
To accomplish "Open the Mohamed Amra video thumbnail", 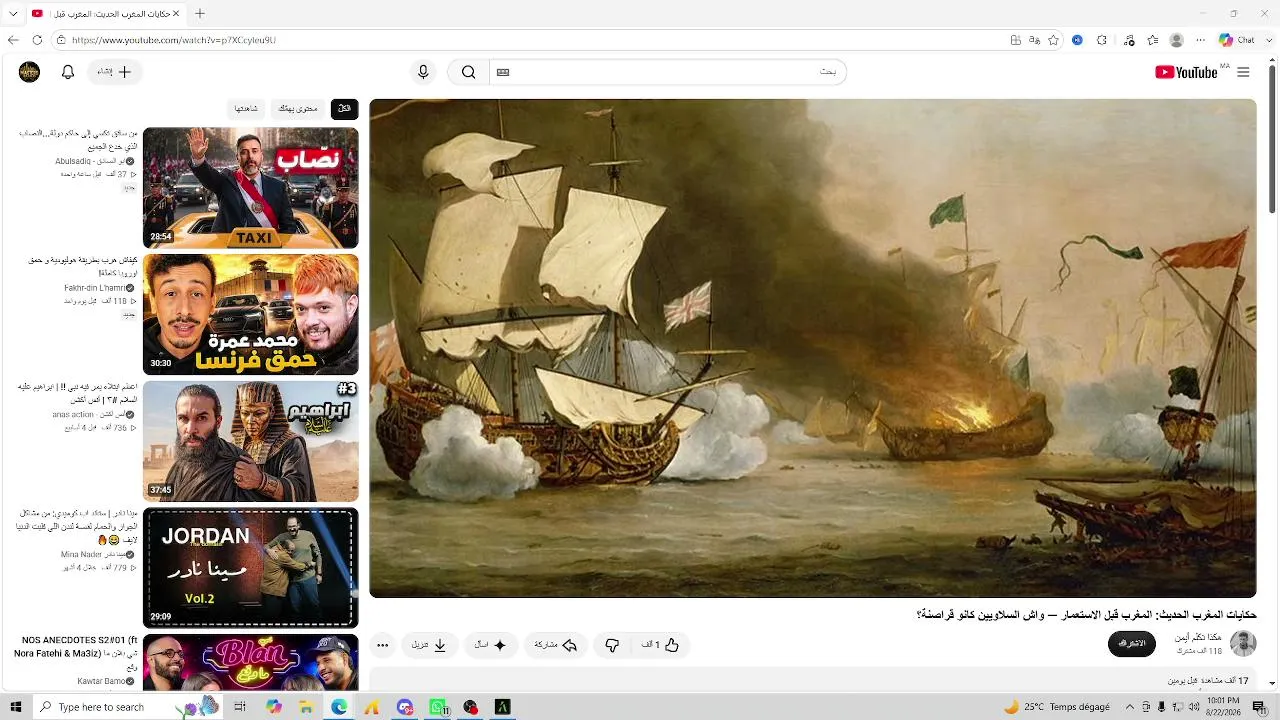I will click(x=250, y=314).
